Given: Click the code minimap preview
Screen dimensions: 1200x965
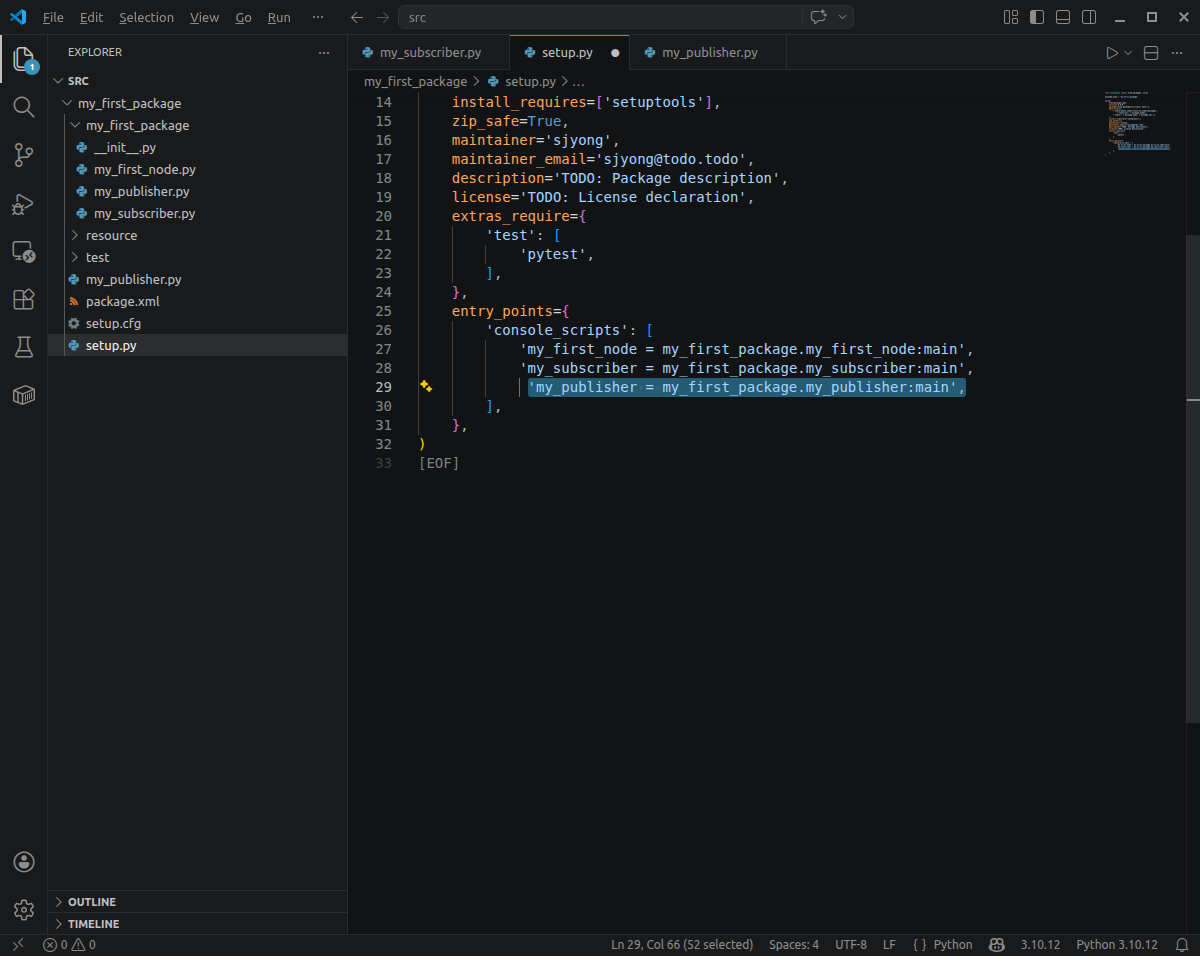Looking at the screenshot, I should 1139,122.
